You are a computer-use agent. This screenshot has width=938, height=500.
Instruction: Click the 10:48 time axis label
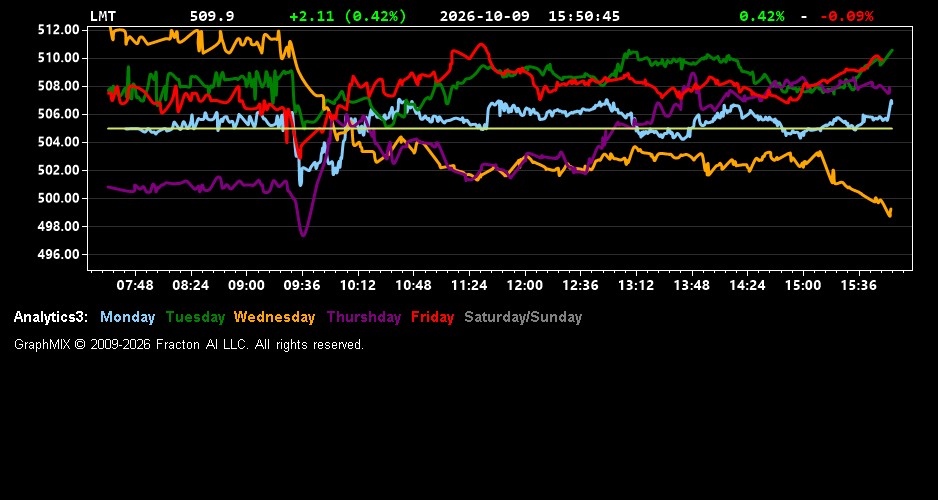point(413,285)
